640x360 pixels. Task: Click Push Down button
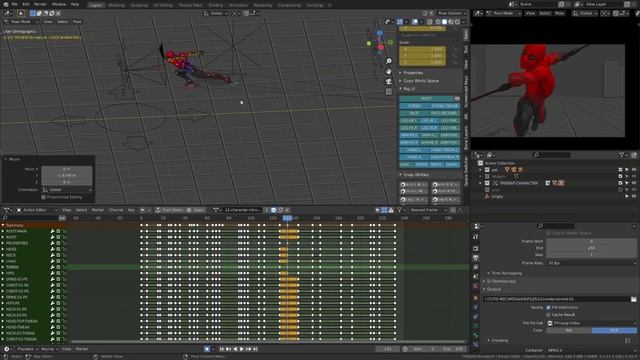169,210
